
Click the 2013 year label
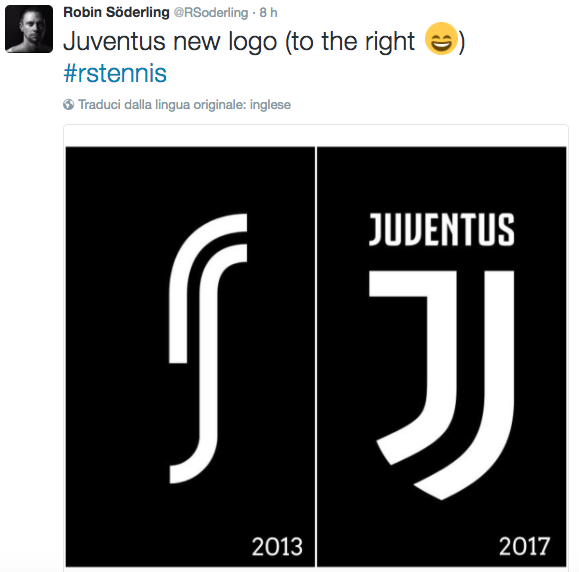click(x=277, y=547)
